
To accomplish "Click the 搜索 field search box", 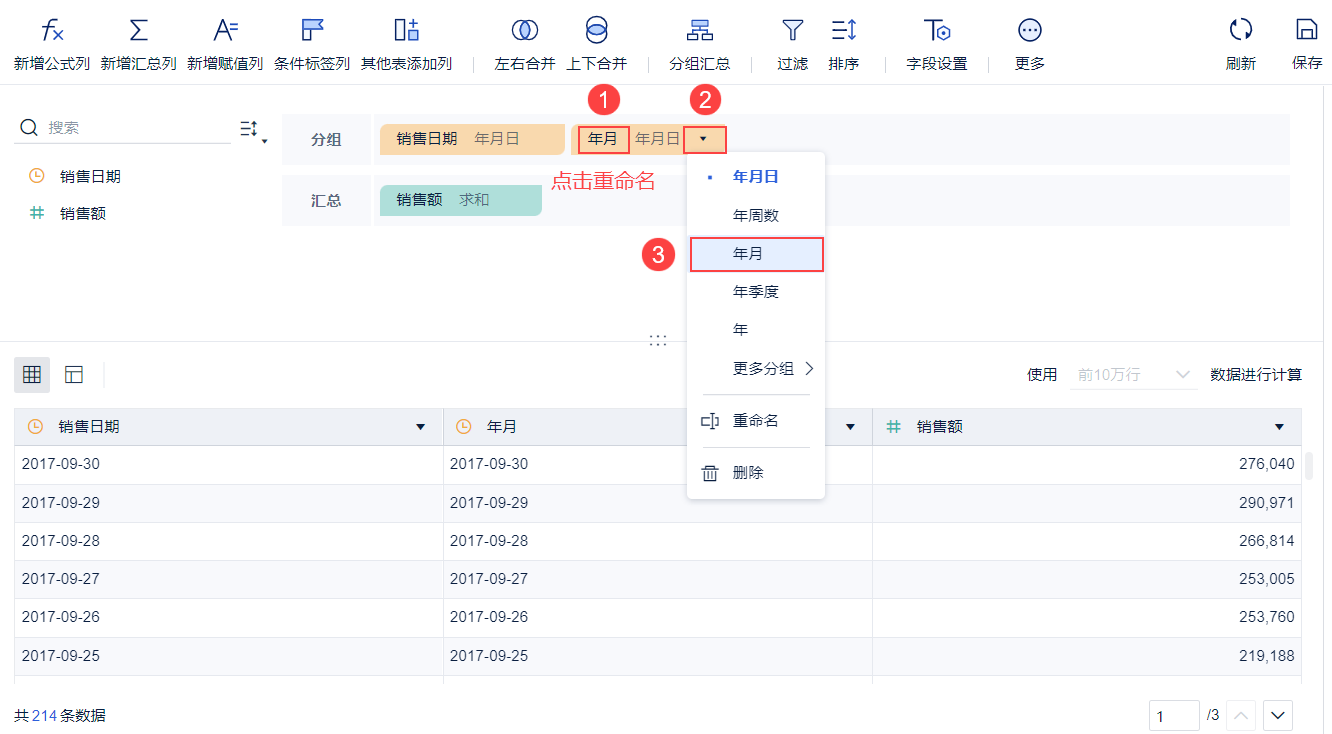I will pos(135,128).
